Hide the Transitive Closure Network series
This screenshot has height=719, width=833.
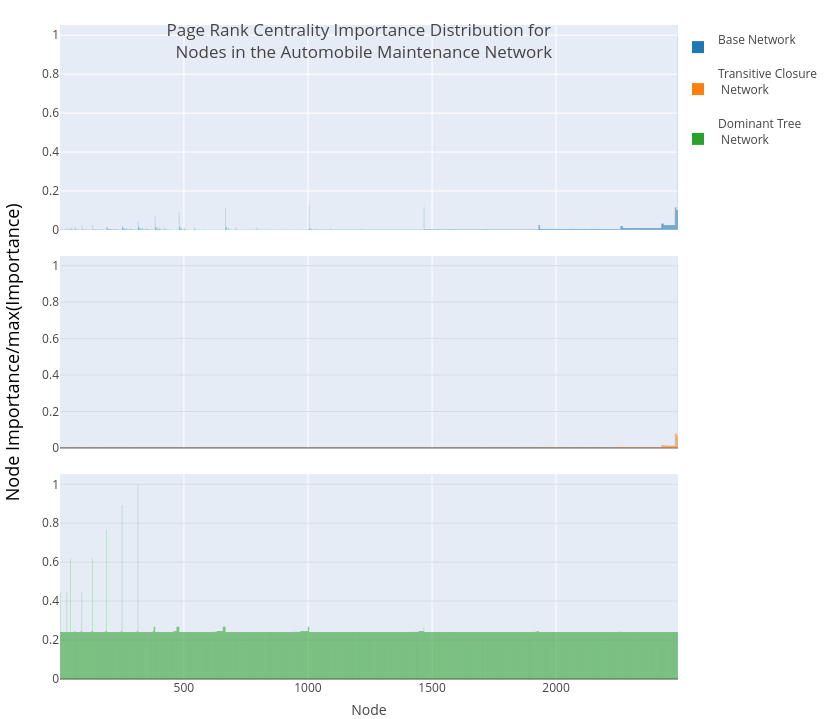[766, 82]
